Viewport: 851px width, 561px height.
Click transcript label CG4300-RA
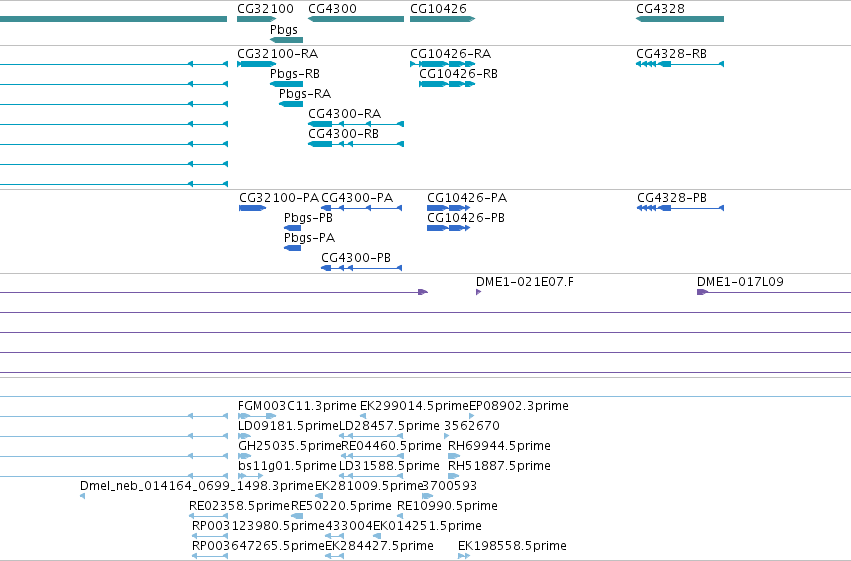tap(345, 114)
